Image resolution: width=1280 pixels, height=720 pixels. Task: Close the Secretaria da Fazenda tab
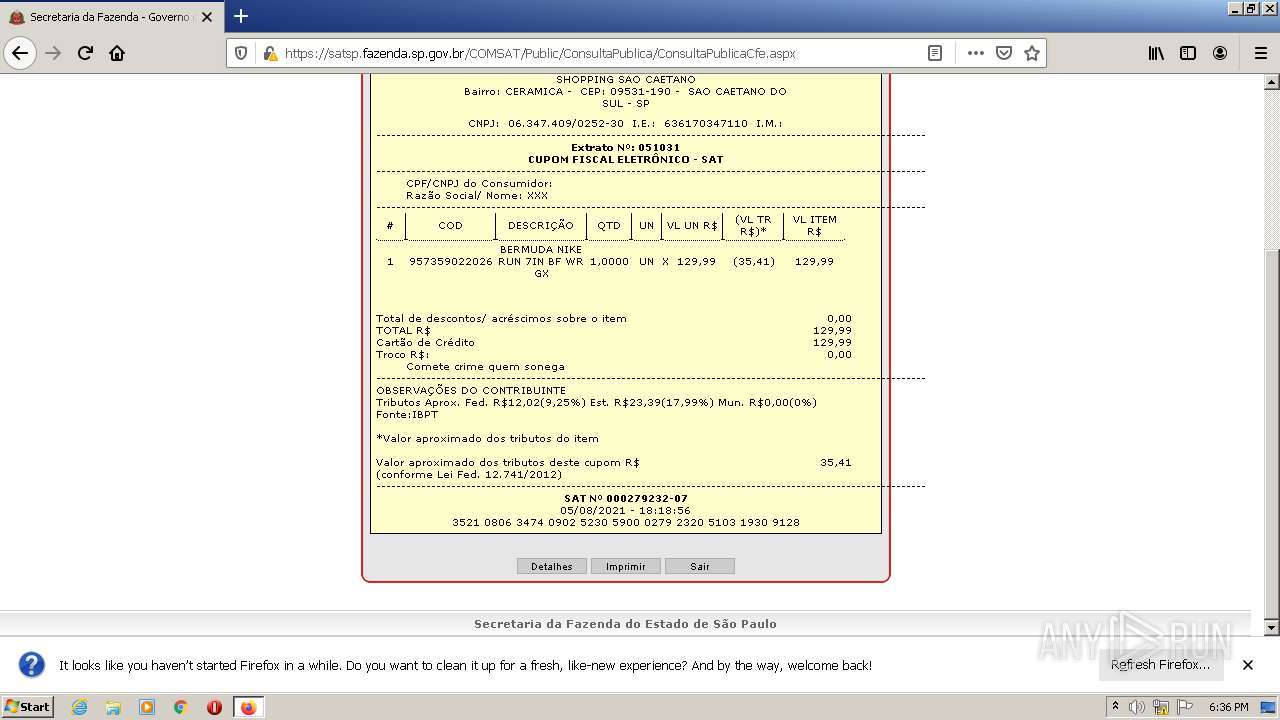[x=207, y=17]
